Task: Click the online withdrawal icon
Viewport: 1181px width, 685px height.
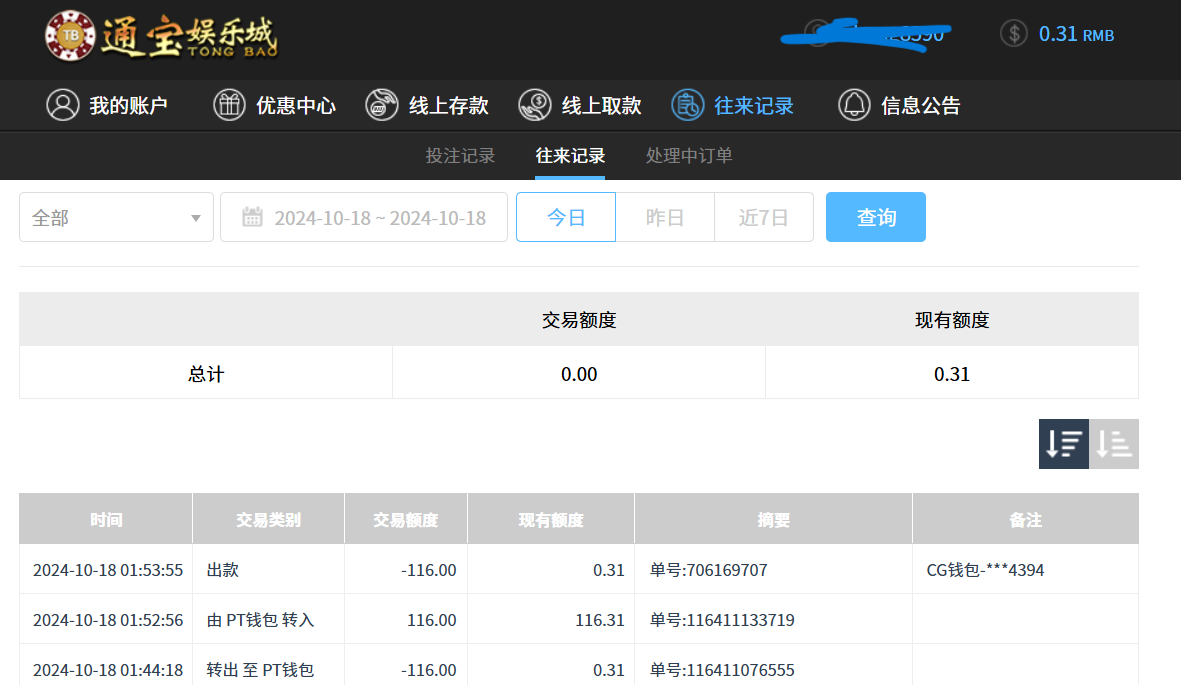Action: [535, 105]
